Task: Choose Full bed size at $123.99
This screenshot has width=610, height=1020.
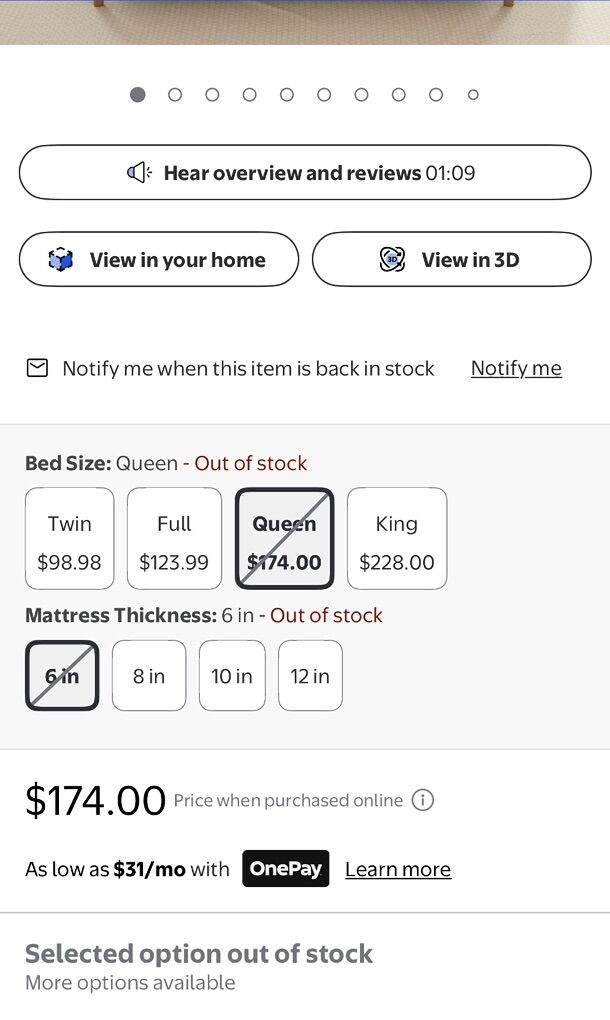Action: [174, 539]
